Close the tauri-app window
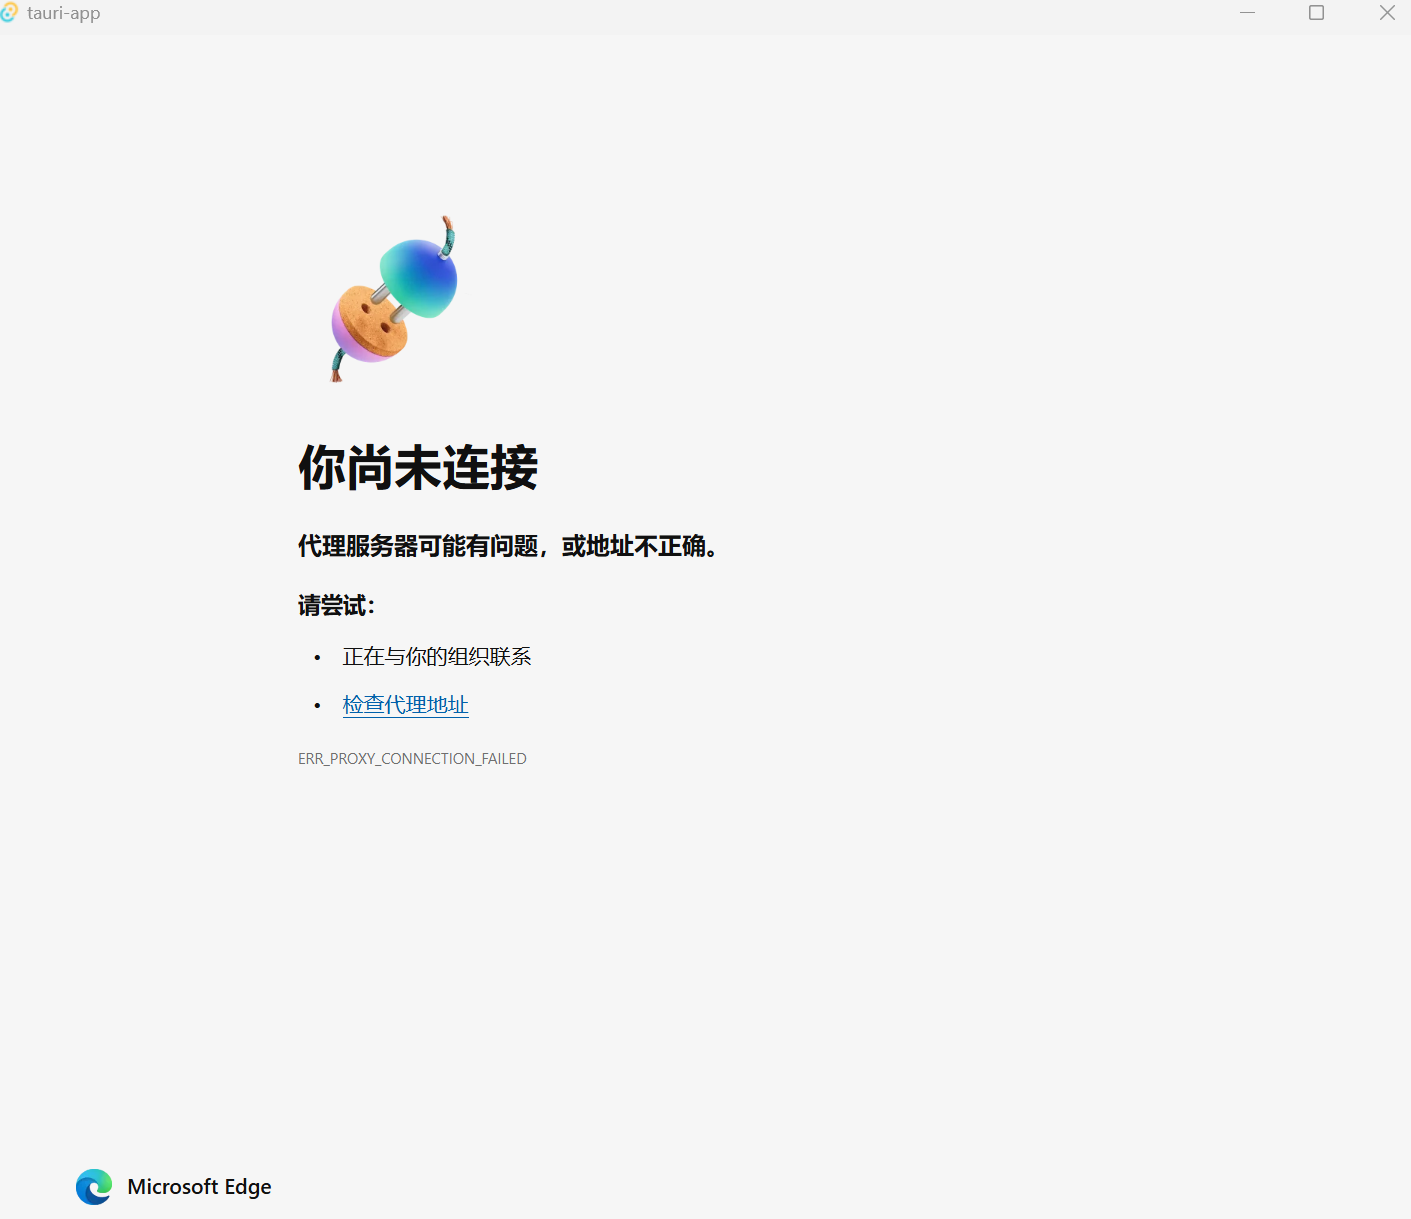 [1387, 13]
